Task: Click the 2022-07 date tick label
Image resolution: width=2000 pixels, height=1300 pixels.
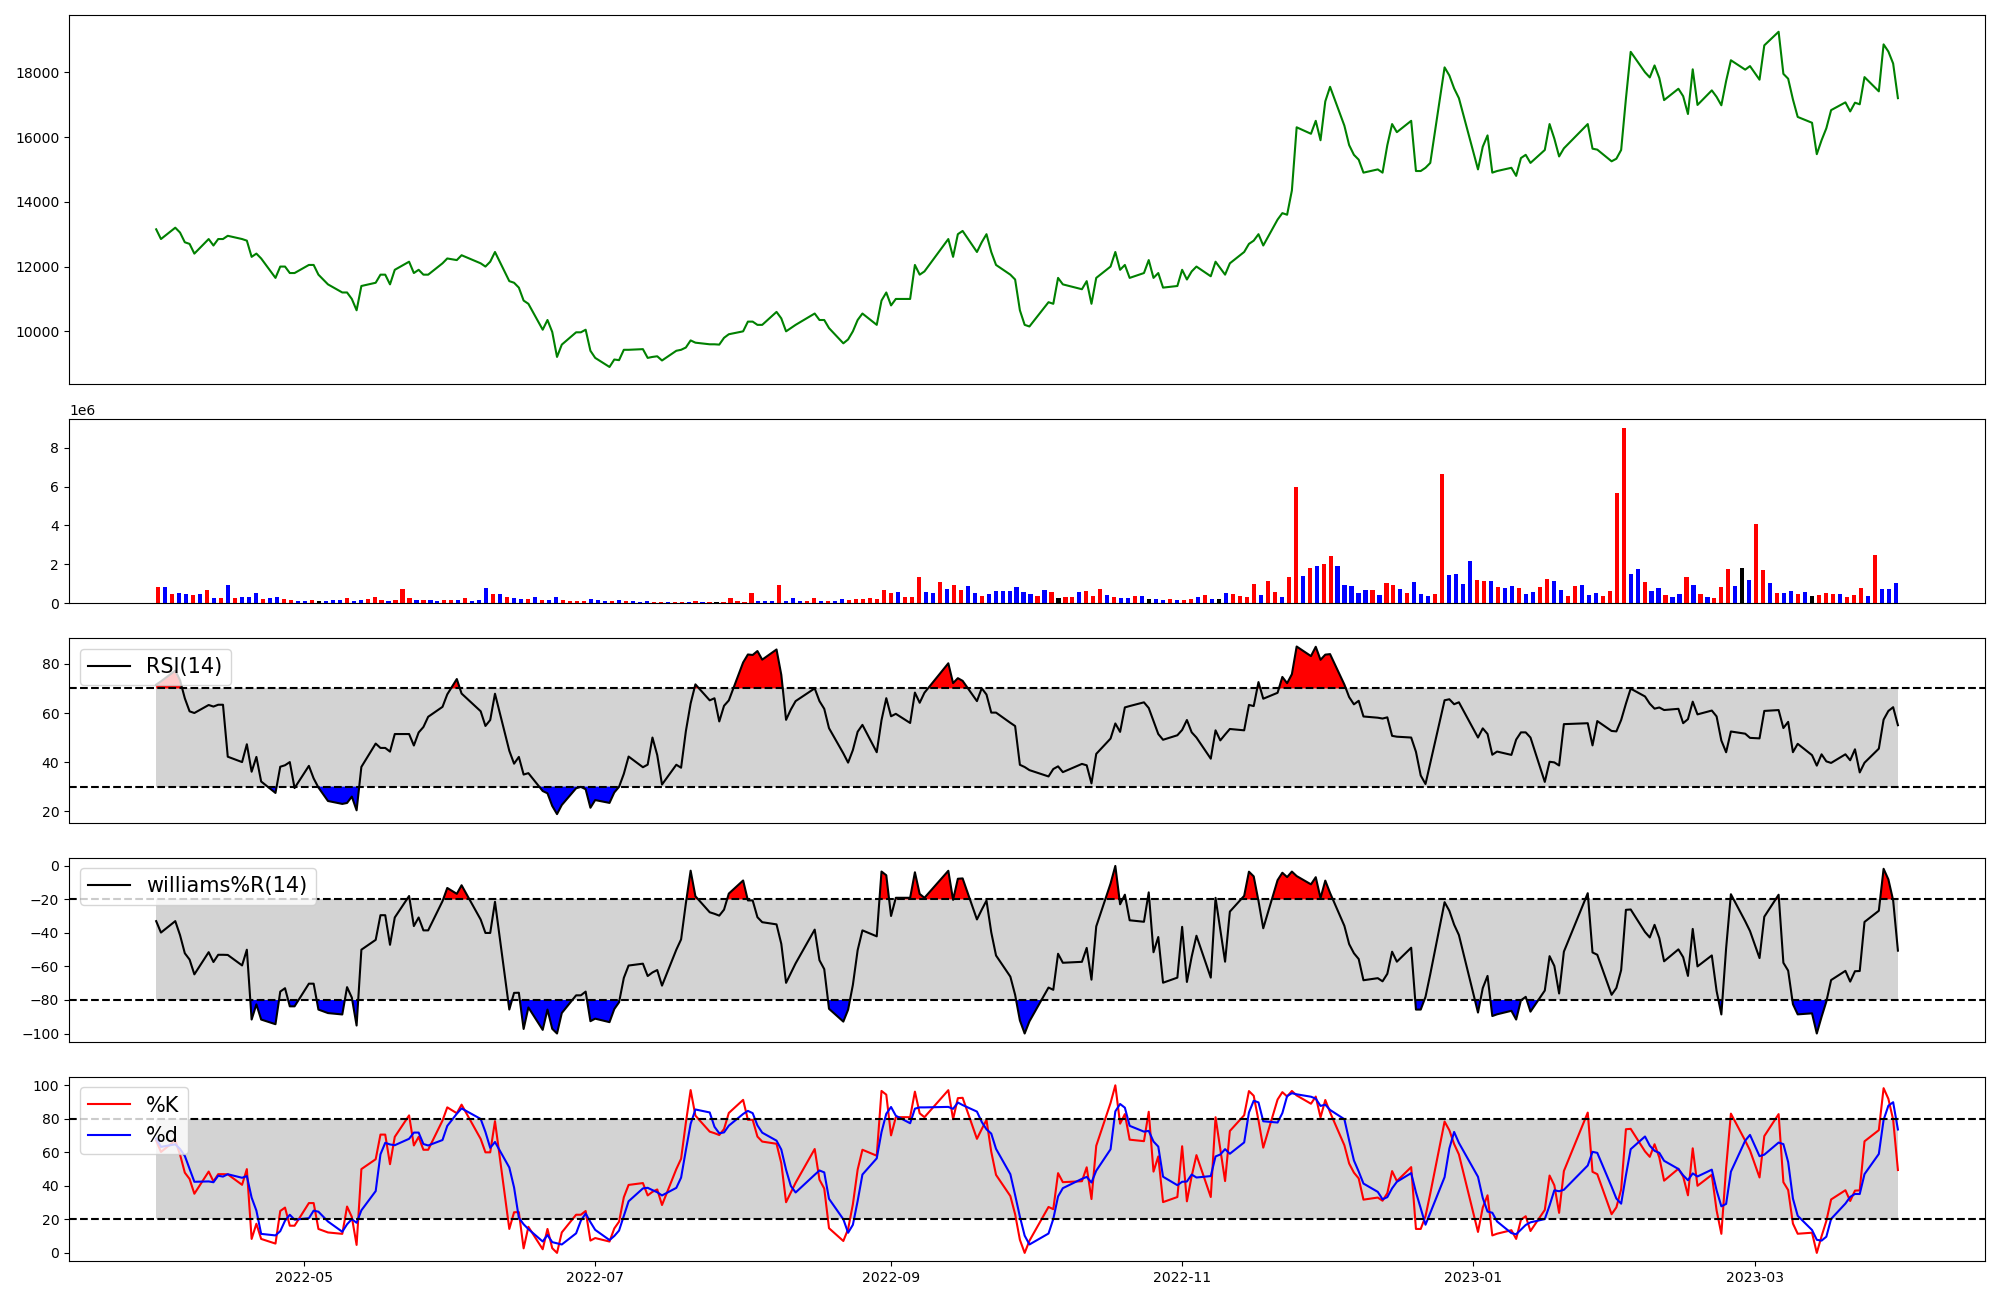Action: [x=595, y=1276]
